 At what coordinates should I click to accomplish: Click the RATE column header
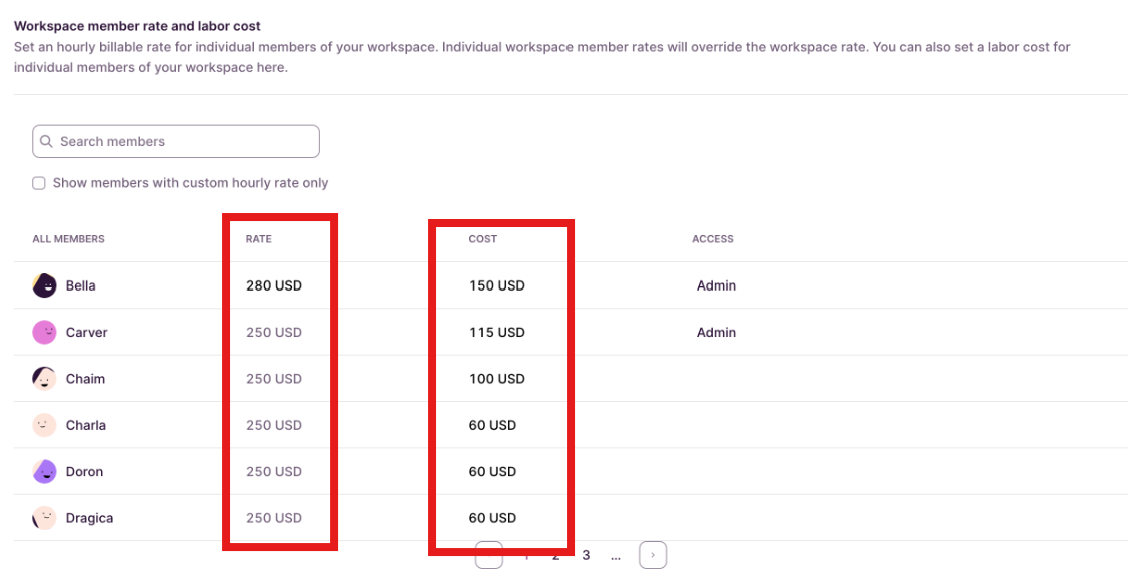point(258,238)
